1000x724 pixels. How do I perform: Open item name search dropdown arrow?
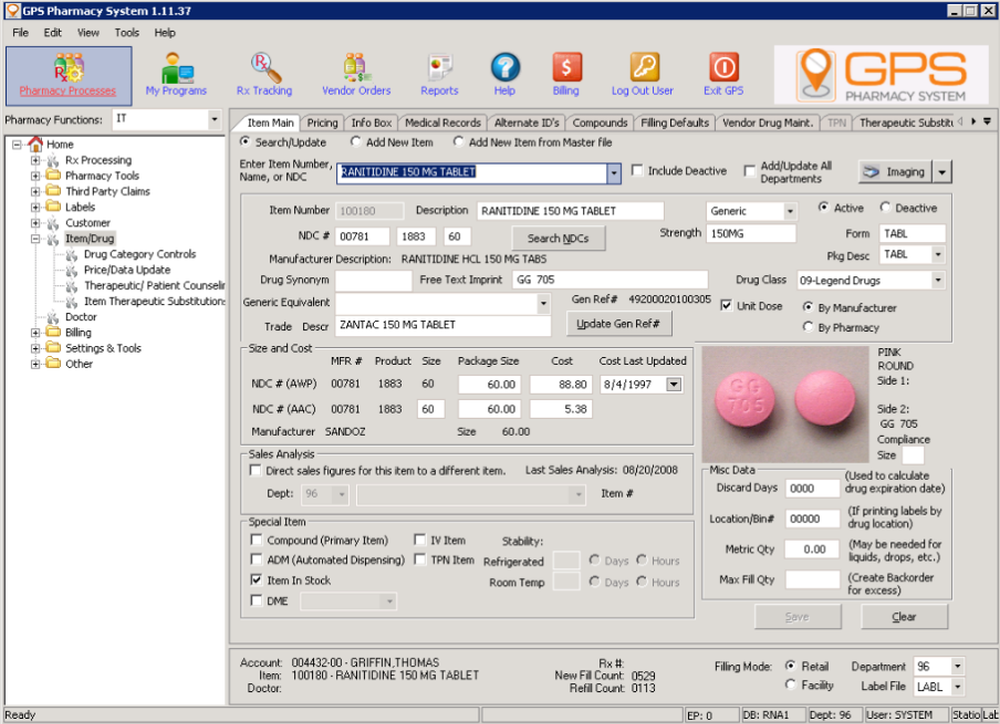tap(614, 173)
